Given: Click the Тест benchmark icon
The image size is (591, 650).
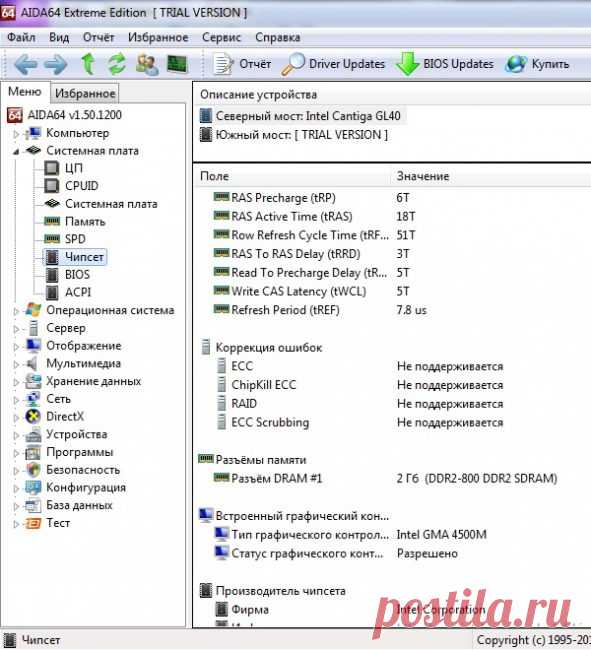Looking at the screenshot, I should (33, 523).
